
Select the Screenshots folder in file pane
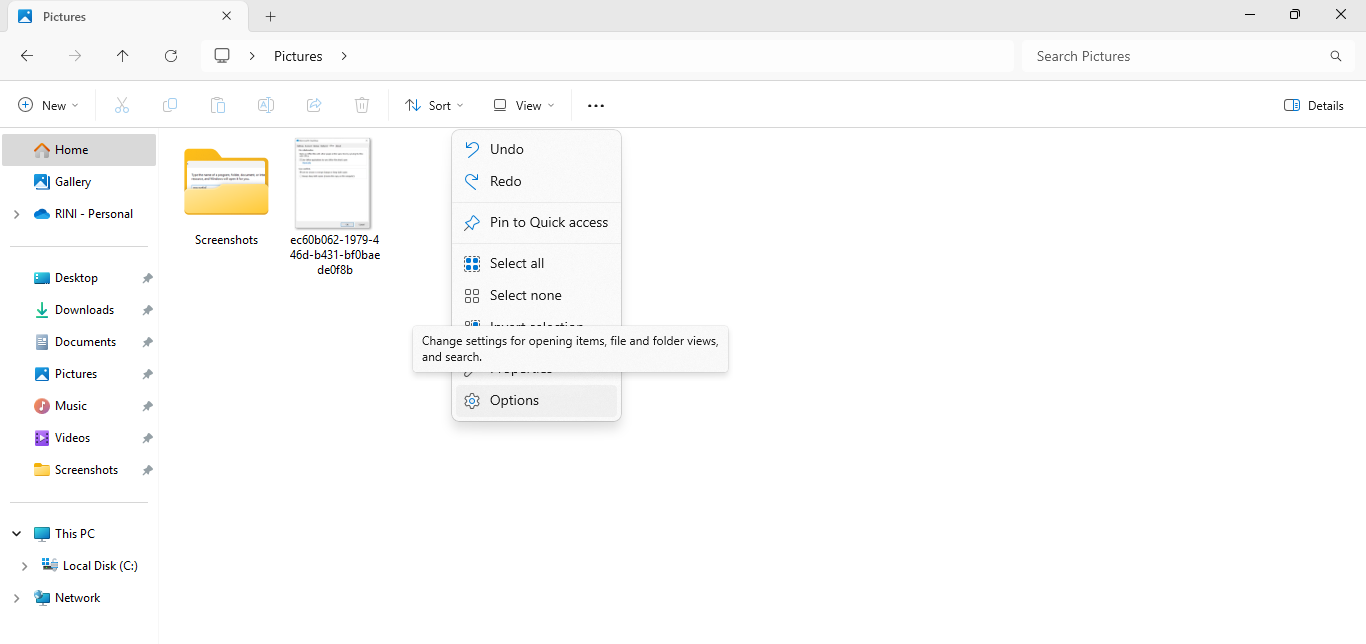[x=226, y=195]
